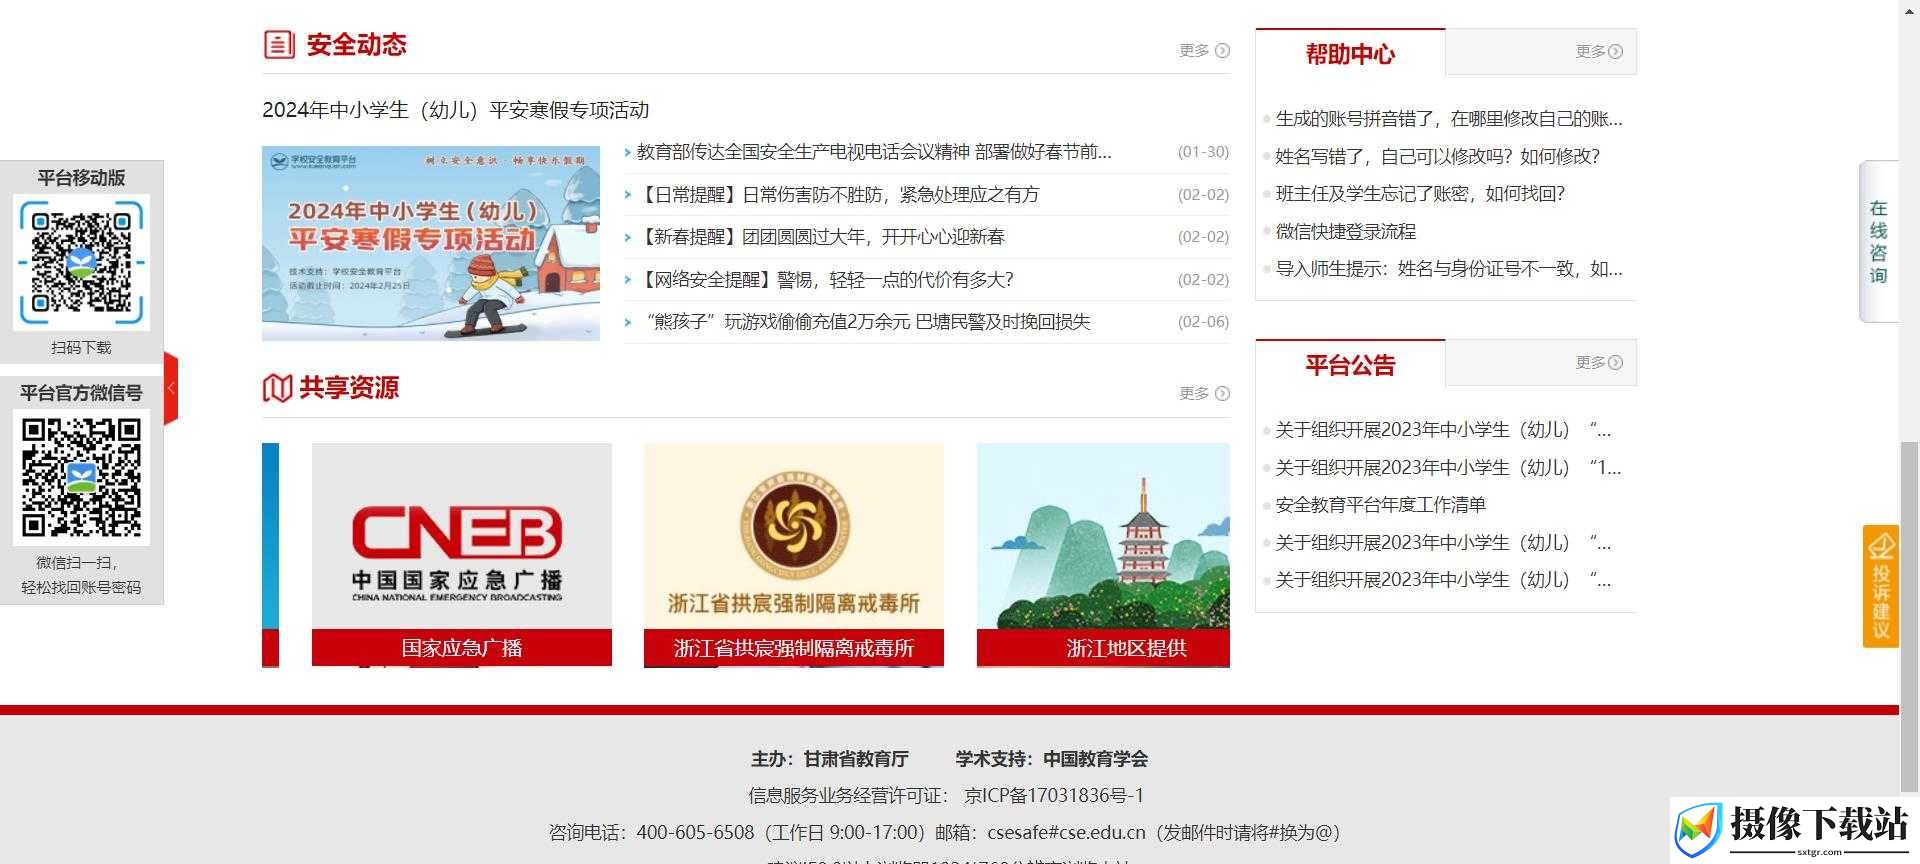Open 【网络安全提醒】警惕，轻轻一点的代价 article

(827, 279)
